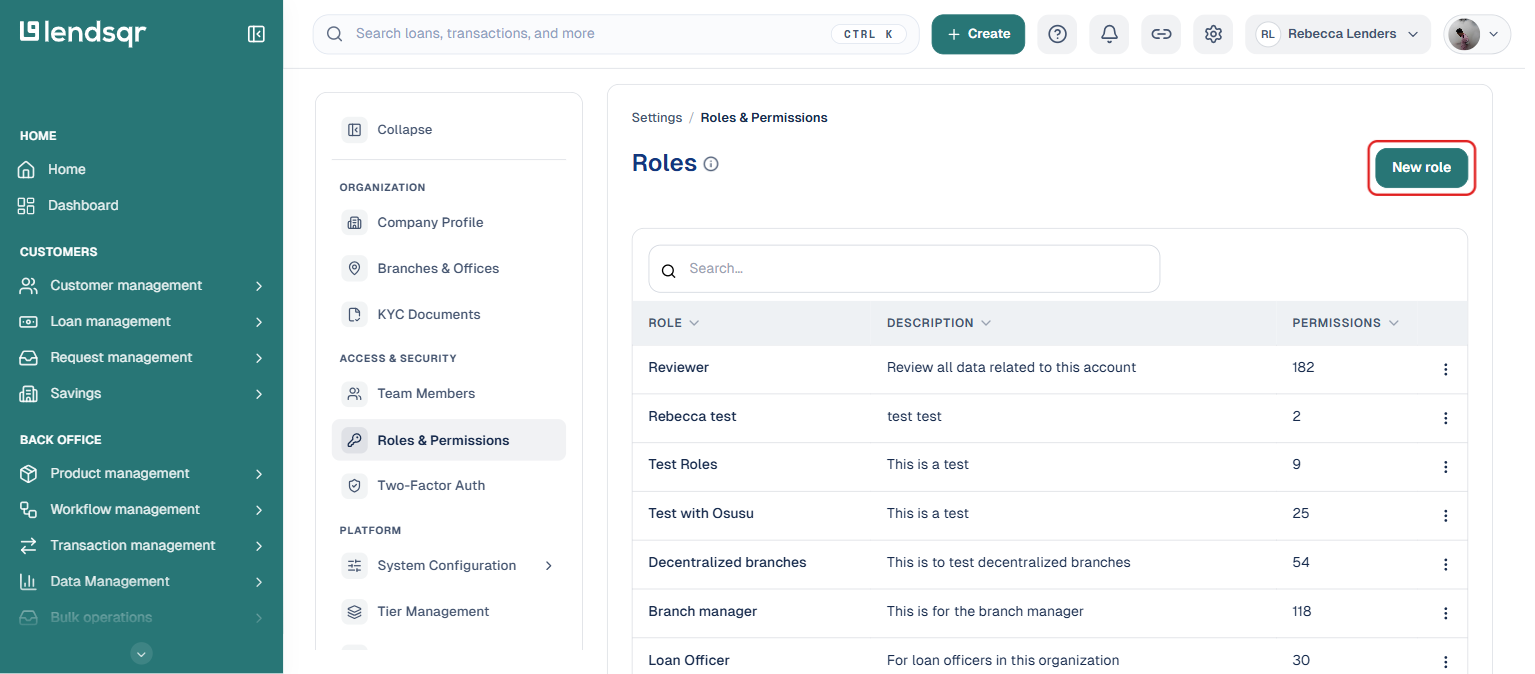The width and height of the screenshot is (1535, 674).
Task: Focus the roles Search field
Action: 904,269
